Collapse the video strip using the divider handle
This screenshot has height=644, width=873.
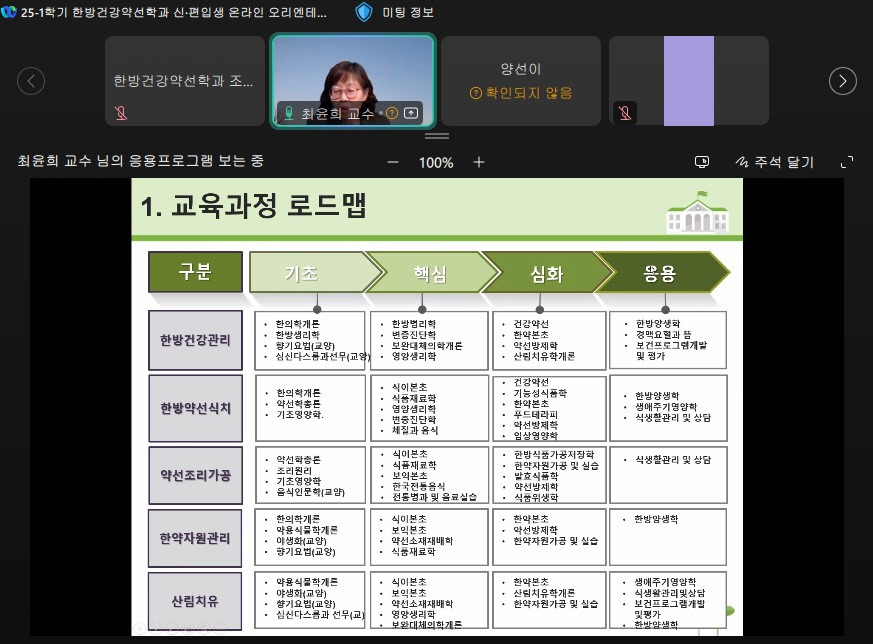coord(437,136)
